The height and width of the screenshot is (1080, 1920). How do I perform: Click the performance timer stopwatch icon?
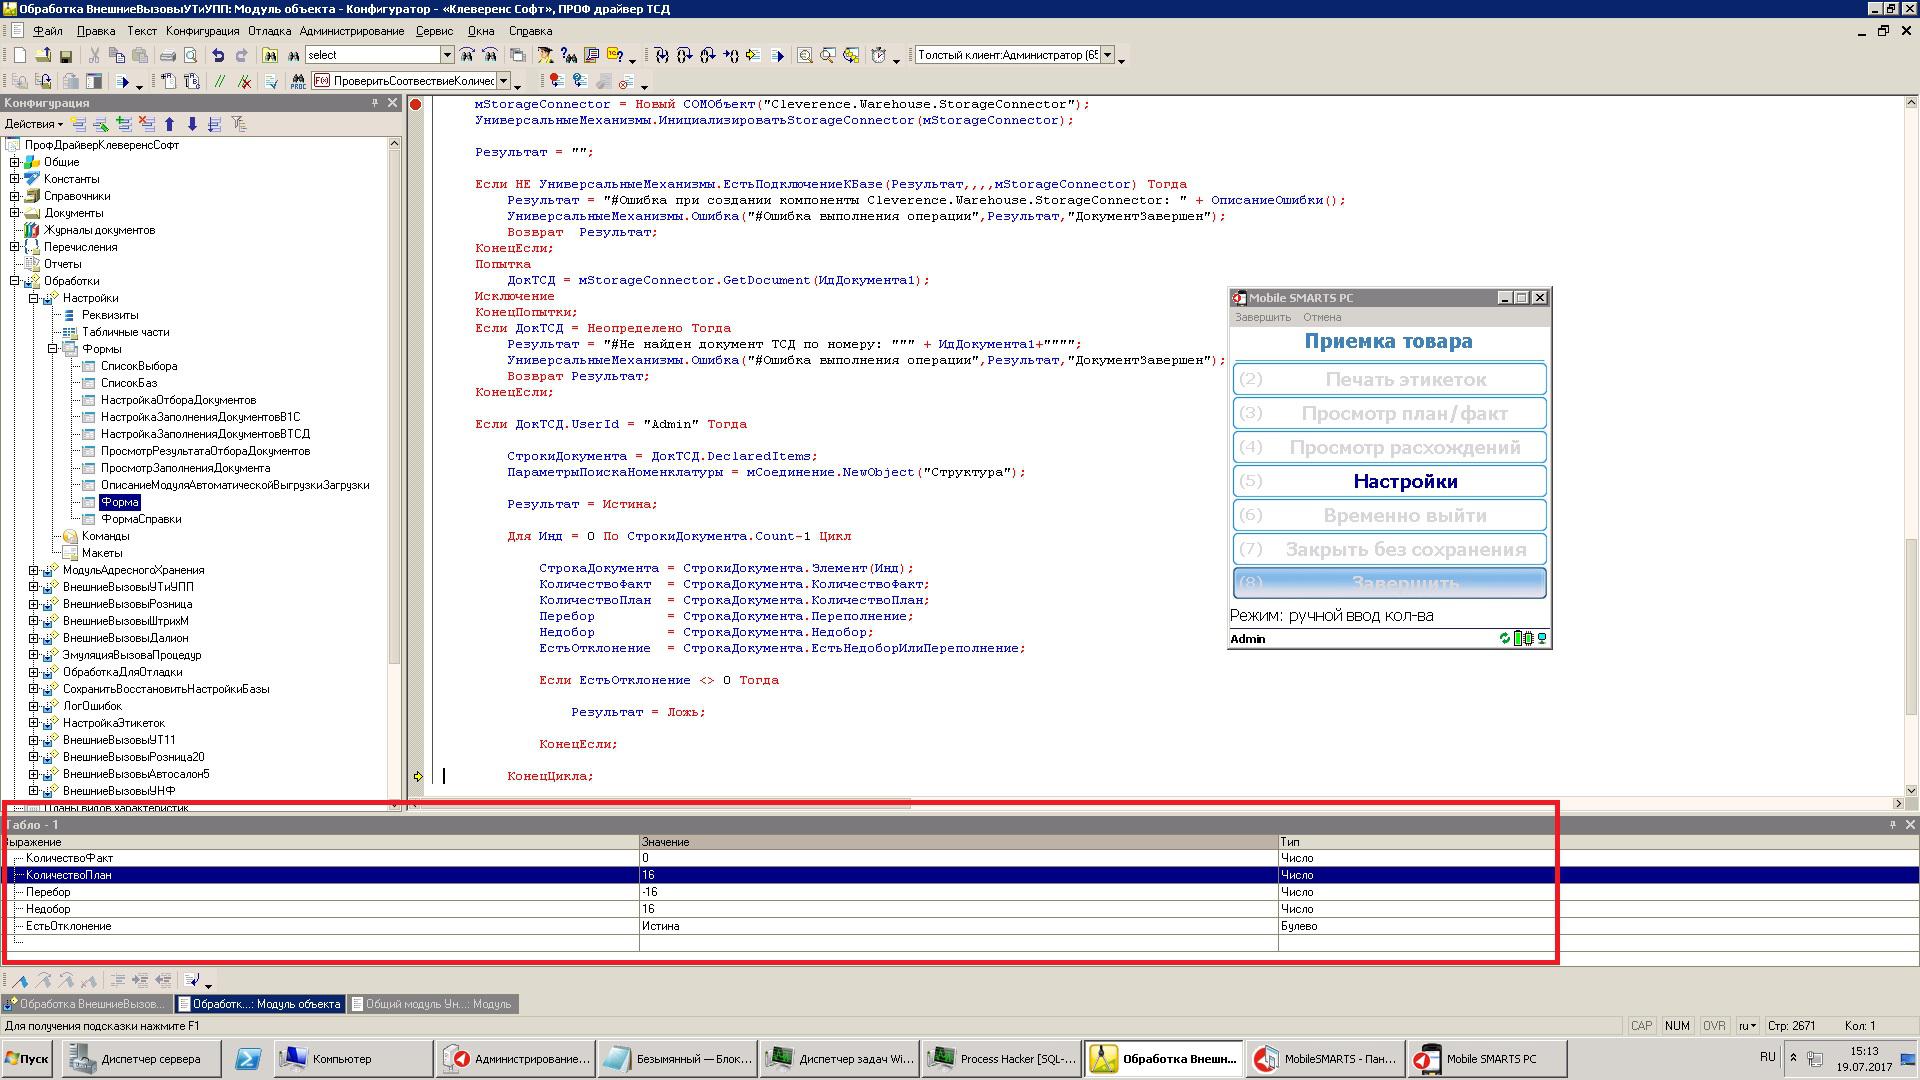[878, 55]
